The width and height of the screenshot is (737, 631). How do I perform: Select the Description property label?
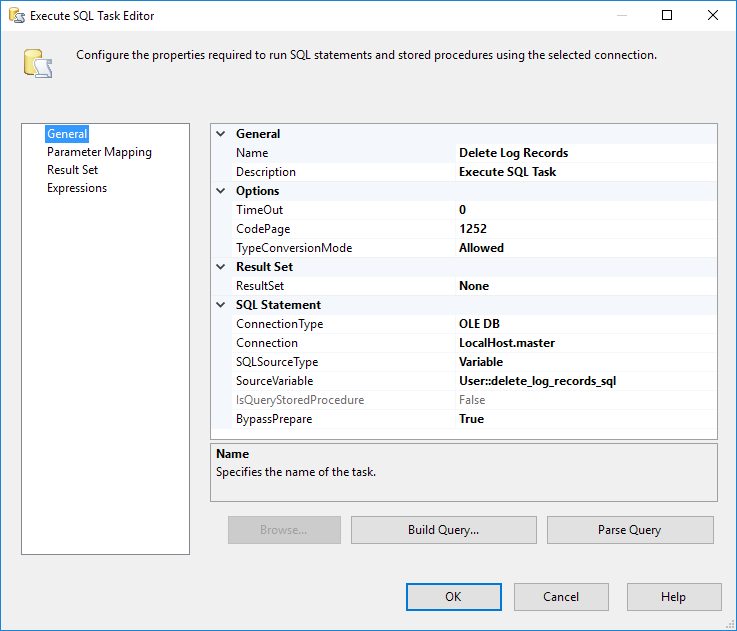click(266, 172)
